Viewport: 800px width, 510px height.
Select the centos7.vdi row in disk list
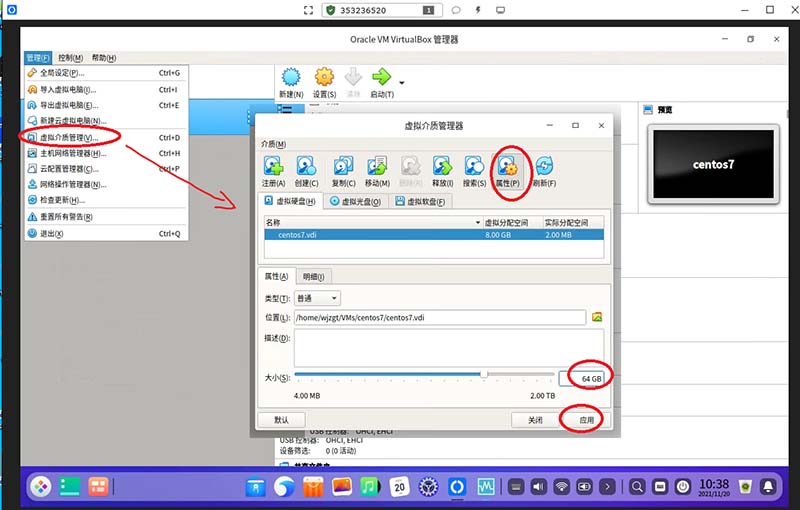(x=434, y=235)
